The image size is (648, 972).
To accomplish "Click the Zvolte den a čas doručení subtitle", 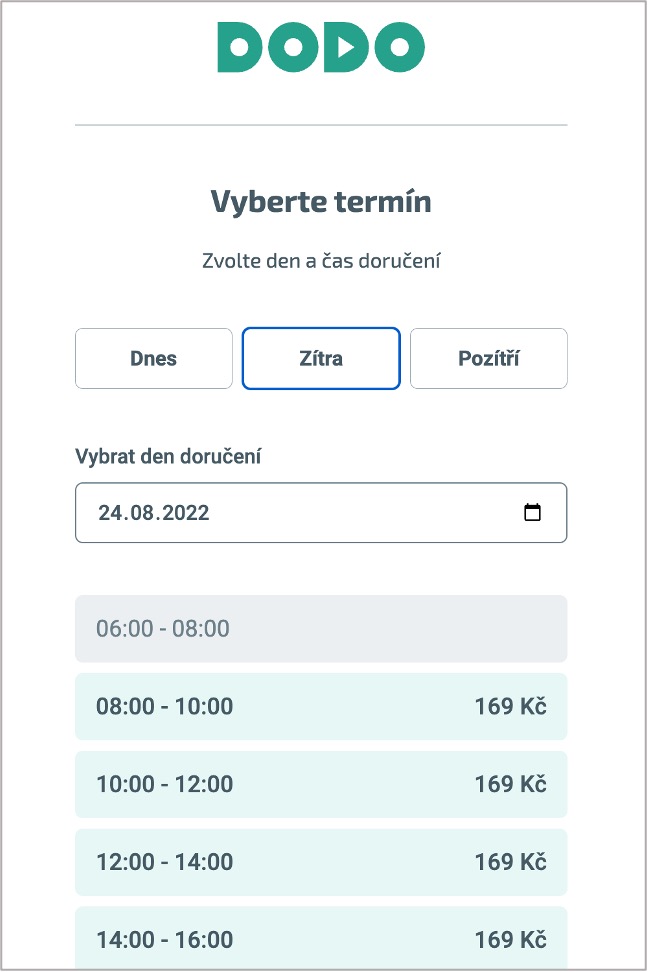I will tap(321, 261).
